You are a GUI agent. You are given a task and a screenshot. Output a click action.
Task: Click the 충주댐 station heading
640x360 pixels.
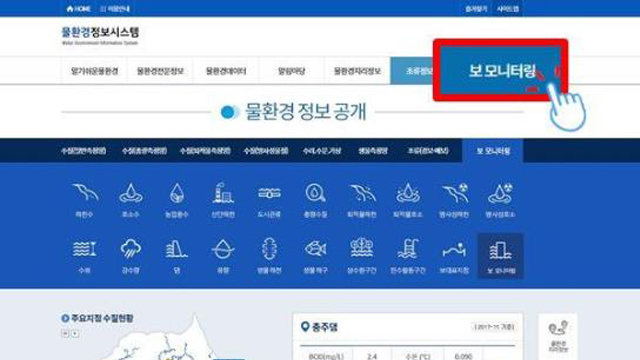tap(319, 327)
